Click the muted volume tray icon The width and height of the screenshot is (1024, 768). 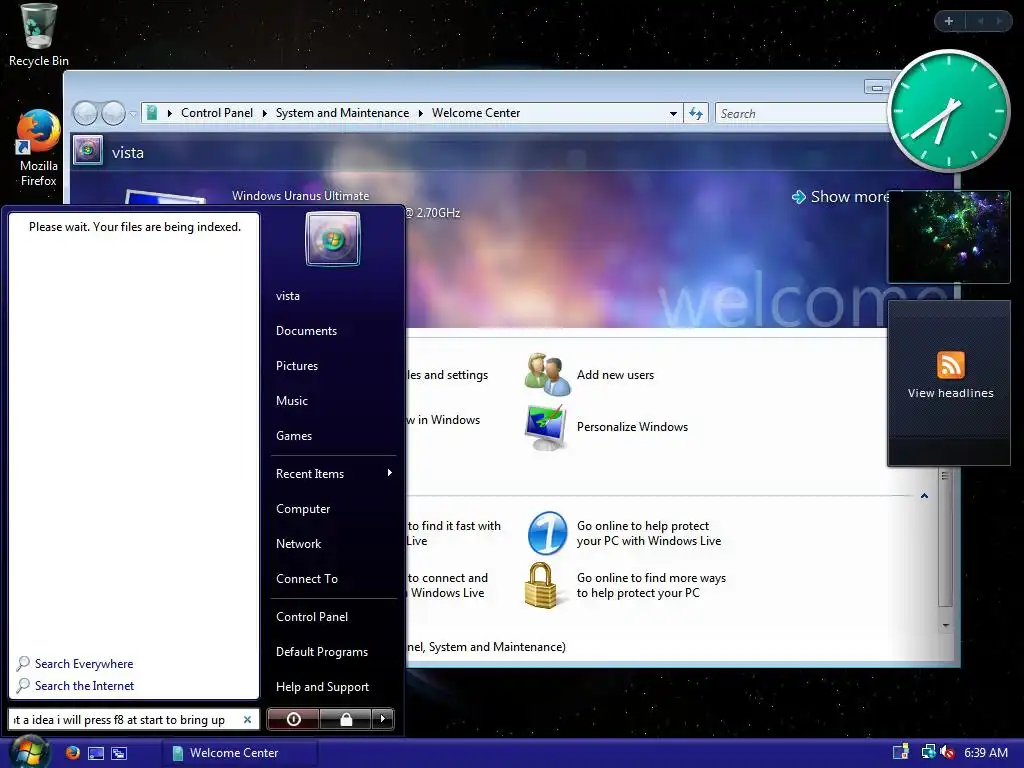click(948, 752)
